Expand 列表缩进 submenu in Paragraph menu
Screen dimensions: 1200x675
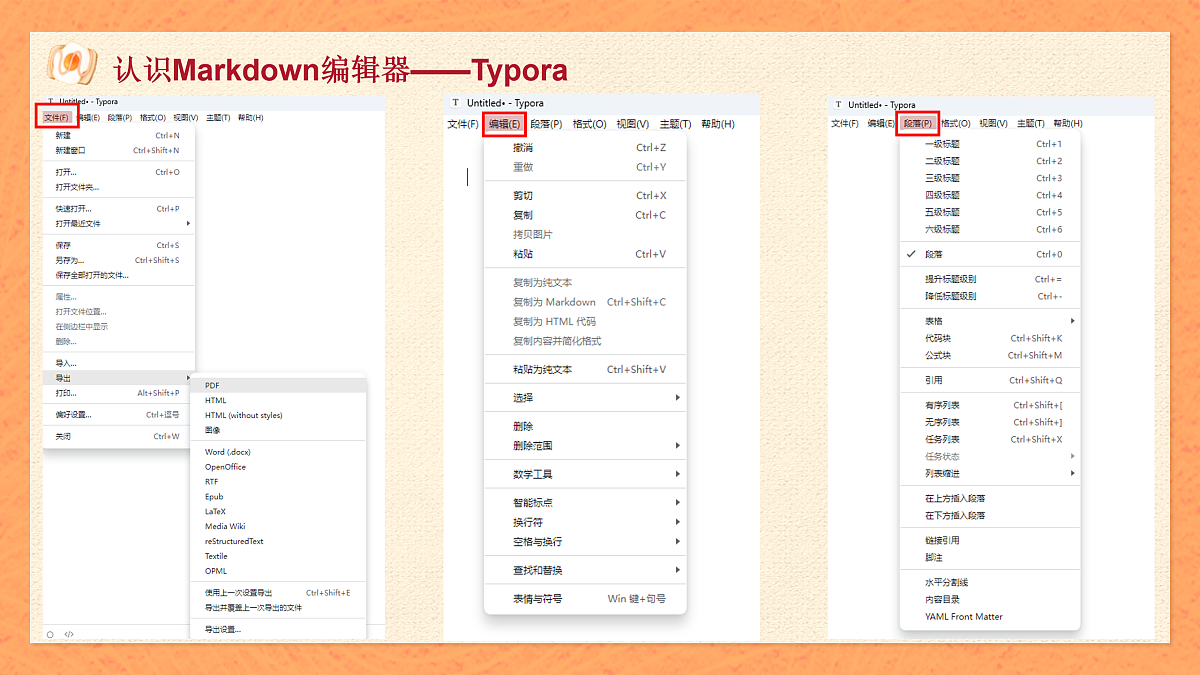tap(992, 474)
